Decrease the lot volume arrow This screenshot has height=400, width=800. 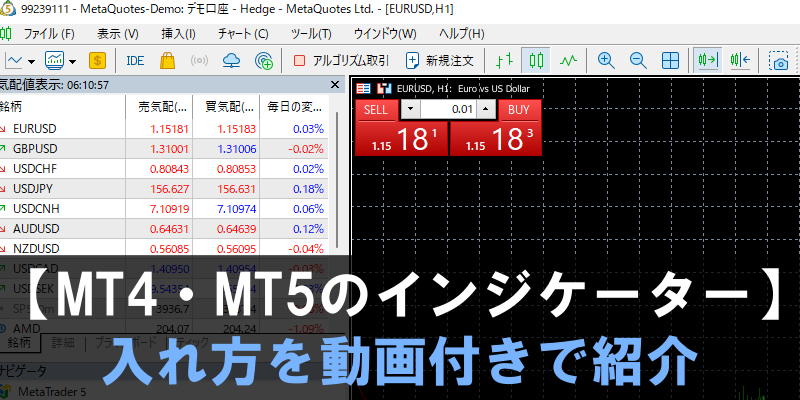(x=411, y=109)
